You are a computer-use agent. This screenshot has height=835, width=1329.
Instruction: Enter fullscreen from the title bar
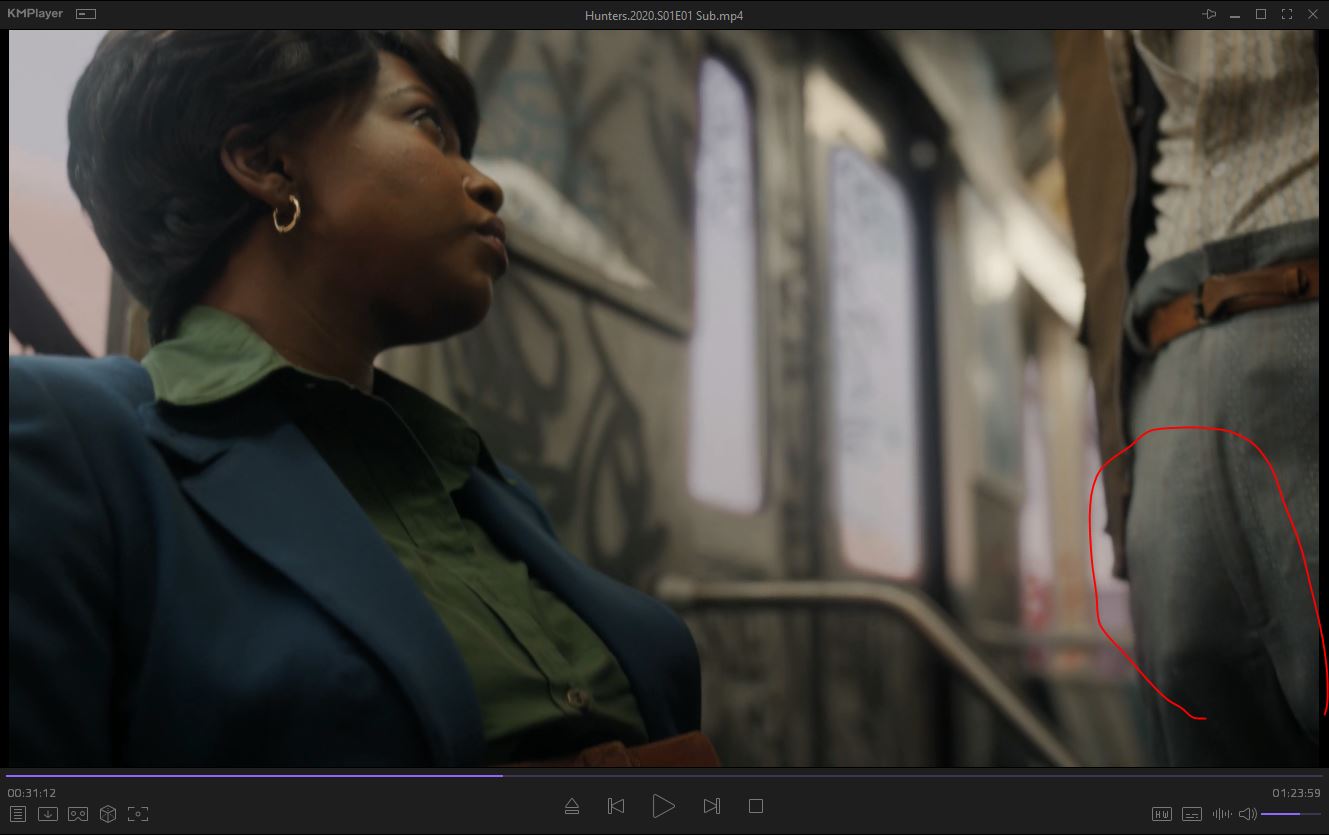pos(1287,14)
